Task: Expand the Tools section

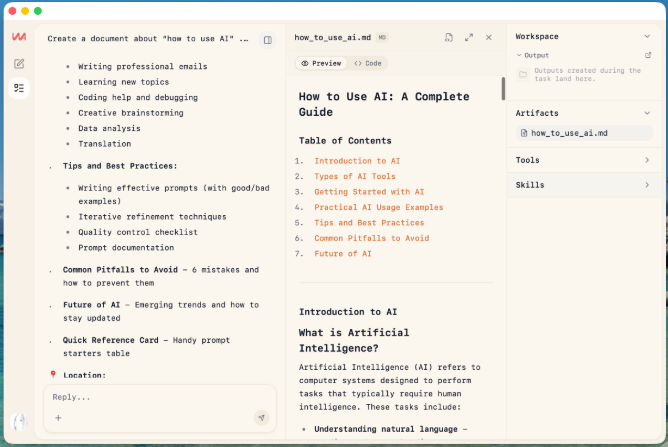Action: (x=584, y=160)
